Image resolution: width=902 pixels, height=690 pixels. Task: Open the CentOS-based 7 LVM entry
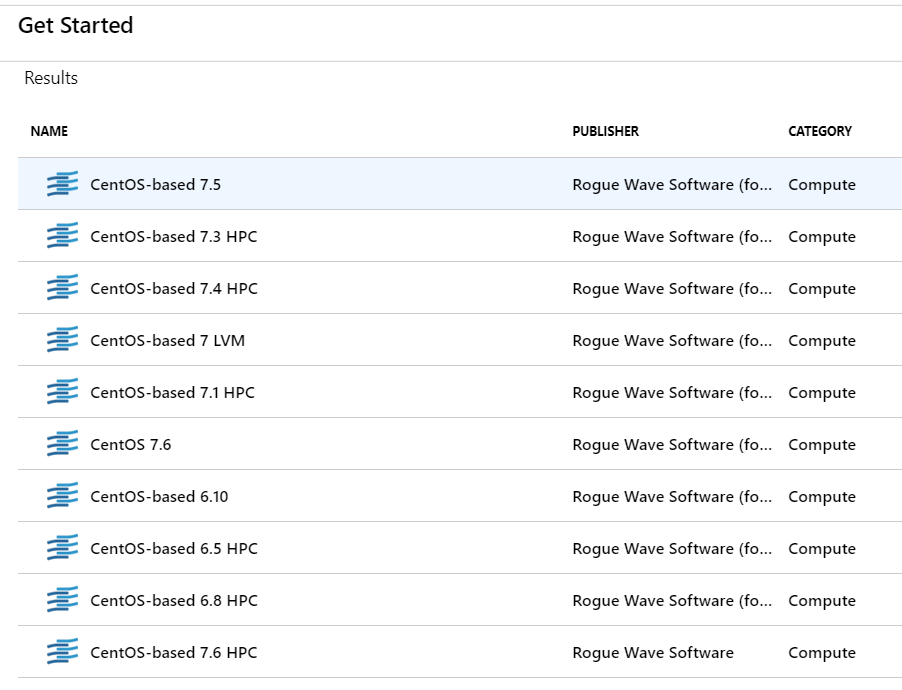point(167,341)
